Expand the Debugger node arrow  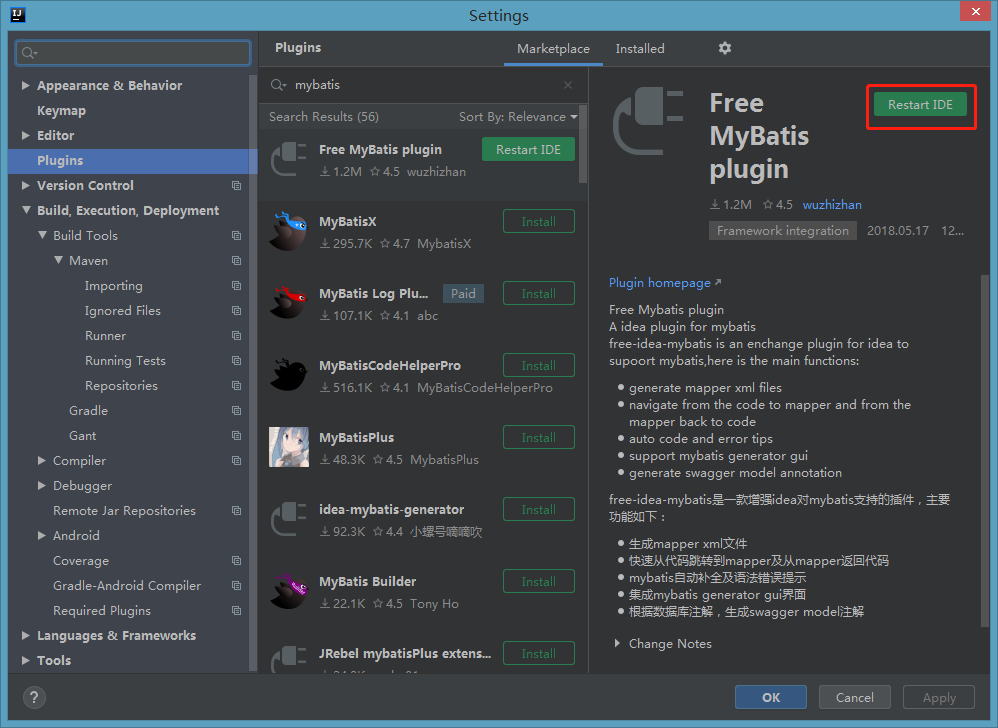tap(41, 486)
